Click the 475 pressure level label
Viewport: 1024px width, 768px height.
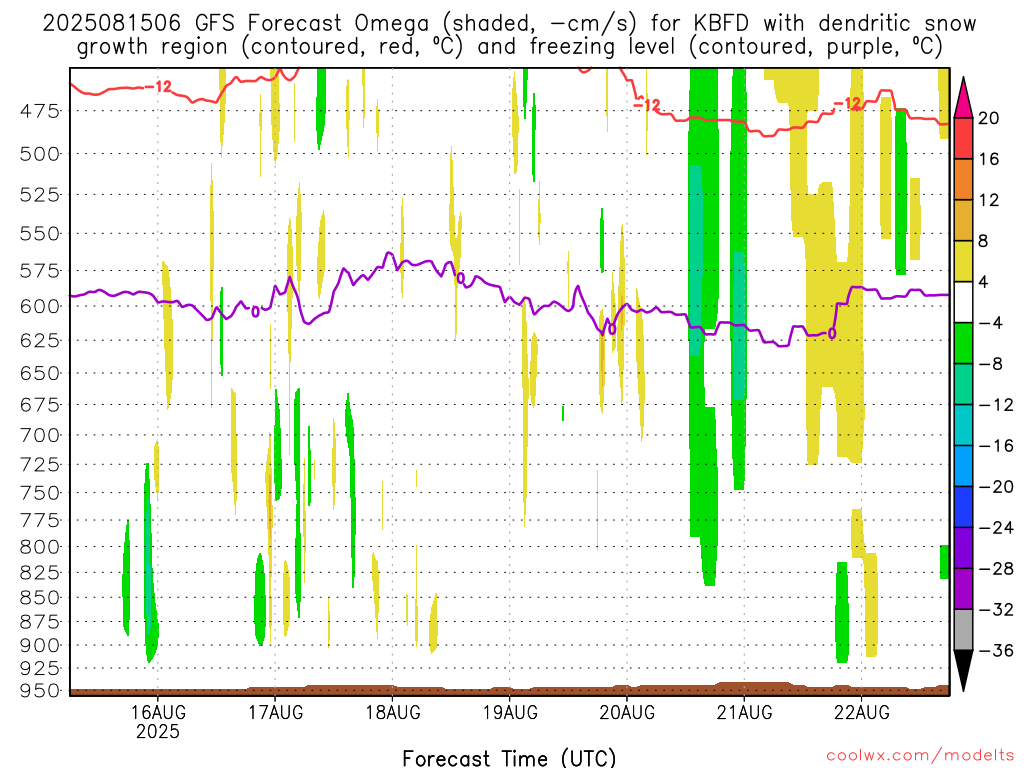click(40, 111)
